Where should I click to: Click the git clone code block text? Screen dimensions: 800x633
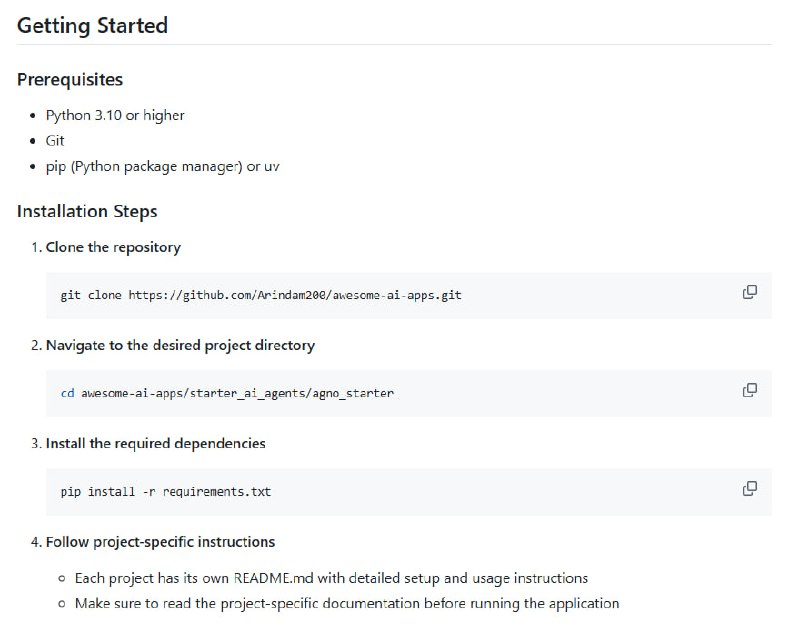260,296
